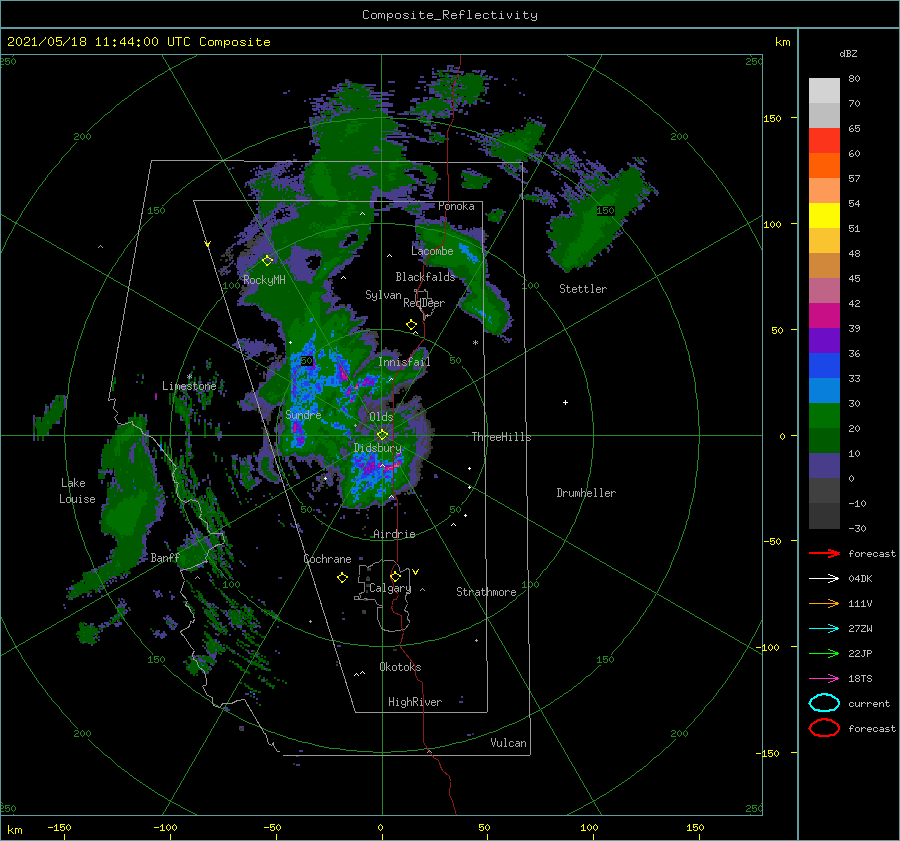The image size is (900, 841).
Task: Click the Limestone label
Action: point(189,386)
